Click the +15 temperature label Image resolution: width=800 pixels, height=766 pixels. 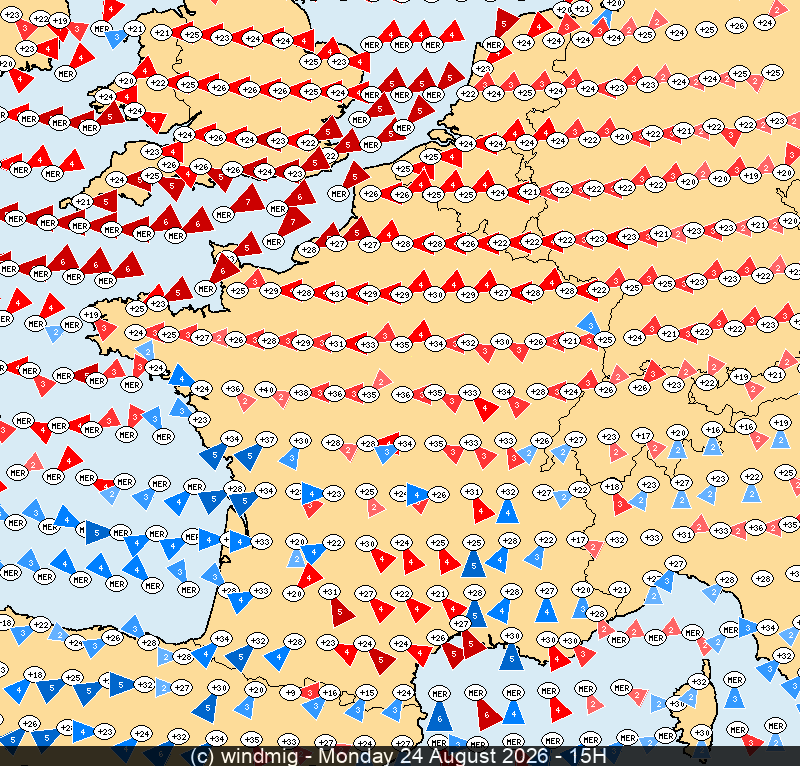tap(366, 693)
